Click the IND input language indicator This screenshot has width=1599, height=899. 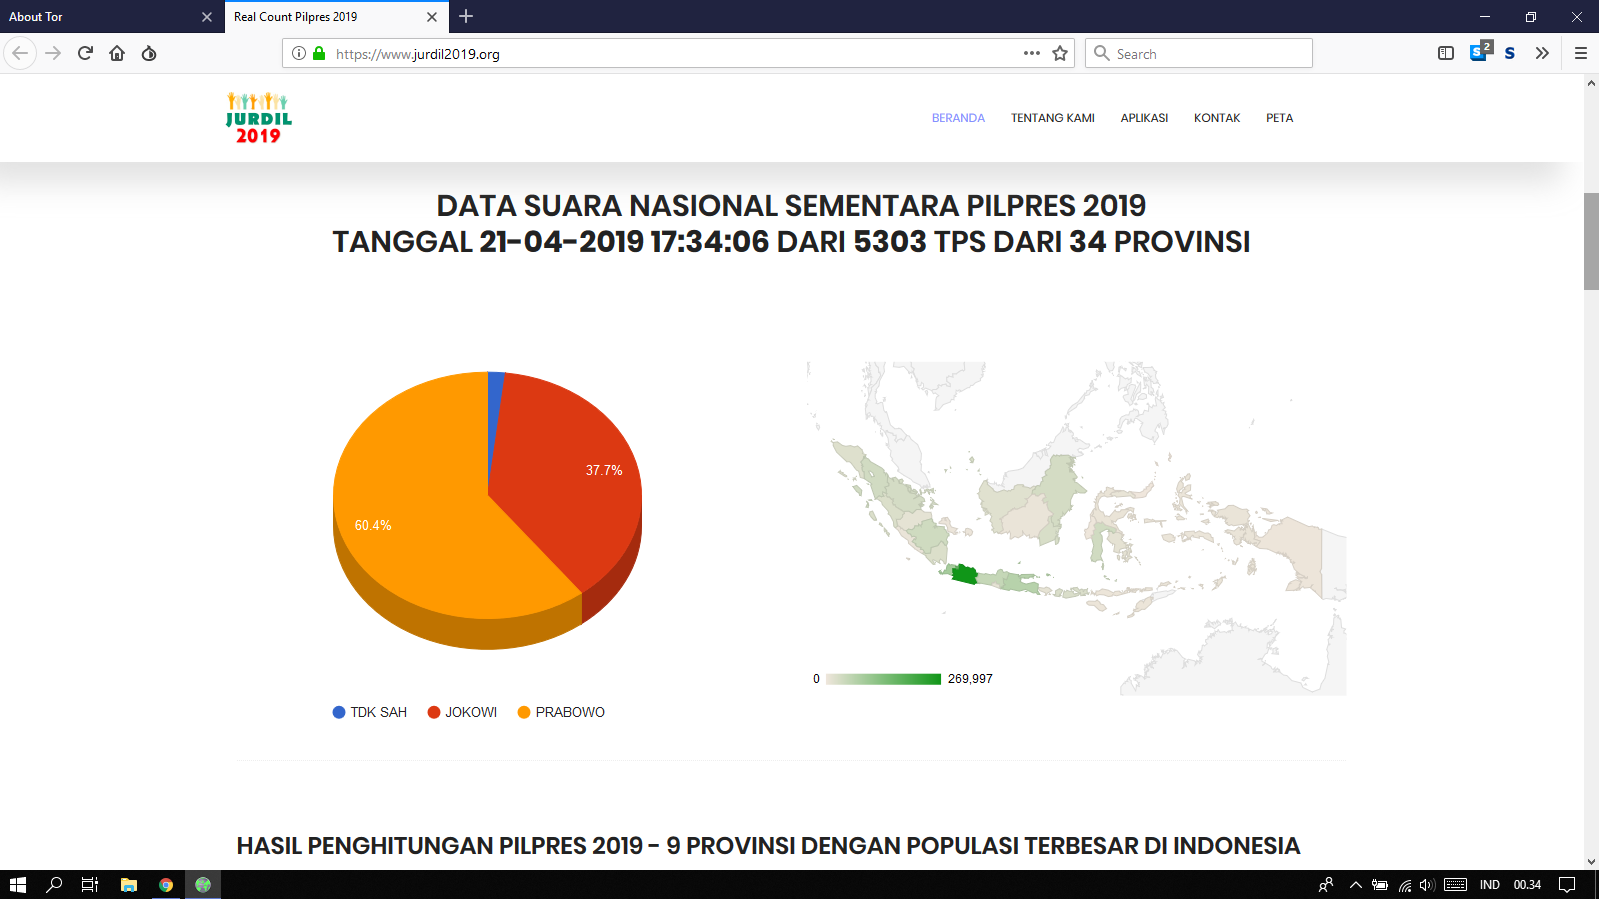pyautogui.click(x=1489, y=885)
